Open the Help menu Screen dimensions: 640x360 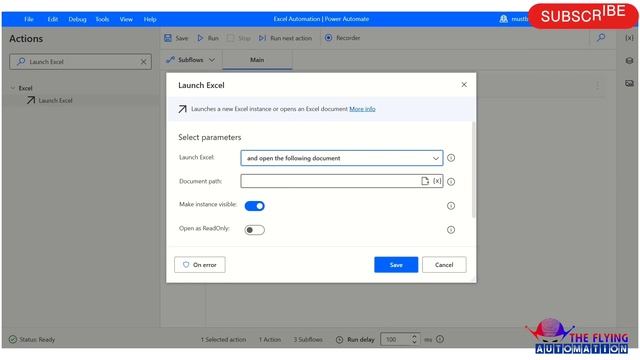coord(150,19)
